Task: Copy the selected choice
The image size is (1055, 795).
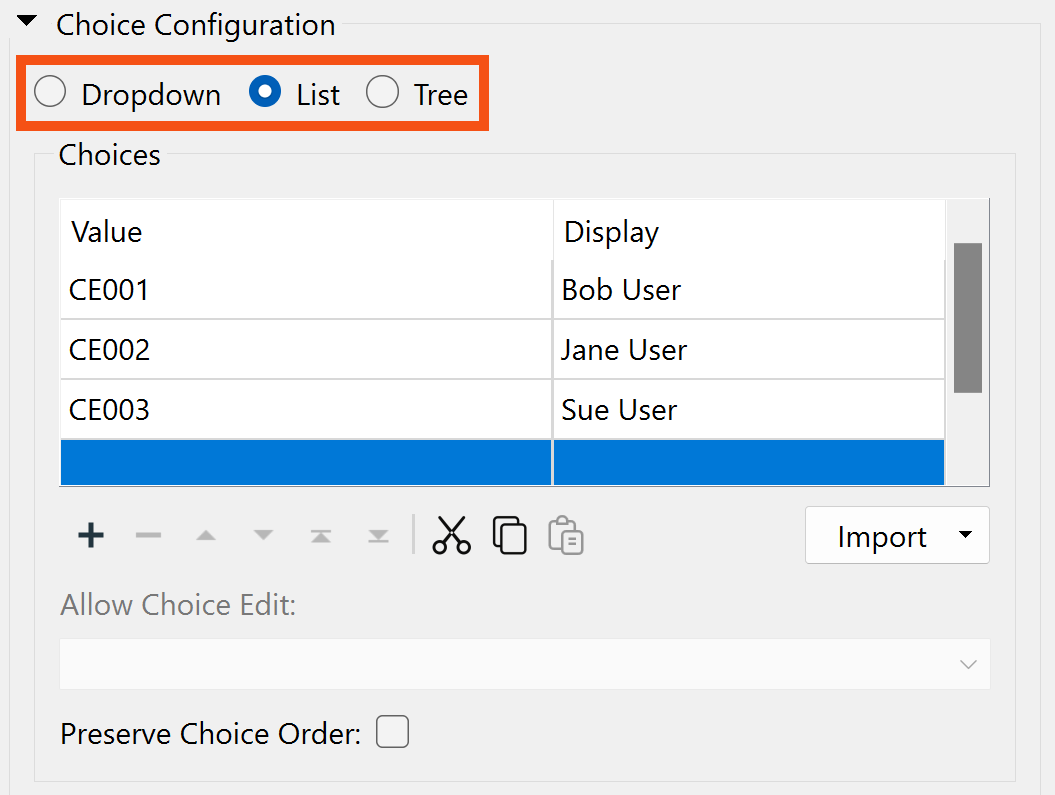Action: (x=509, y=535)
